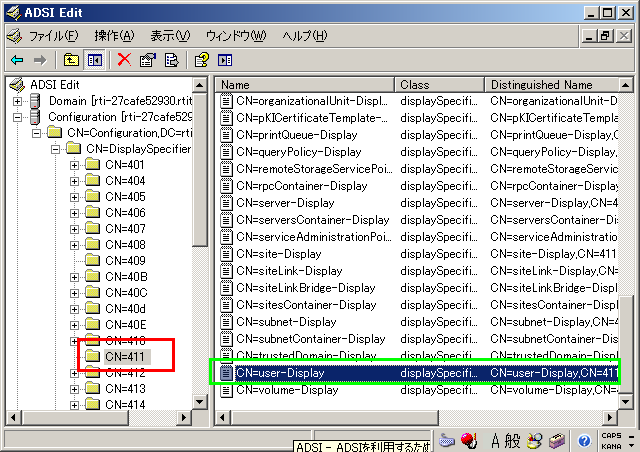Click list pane horizontal scrollbar right arrow
Screen dimensions: 640x452
click(610, 417)
